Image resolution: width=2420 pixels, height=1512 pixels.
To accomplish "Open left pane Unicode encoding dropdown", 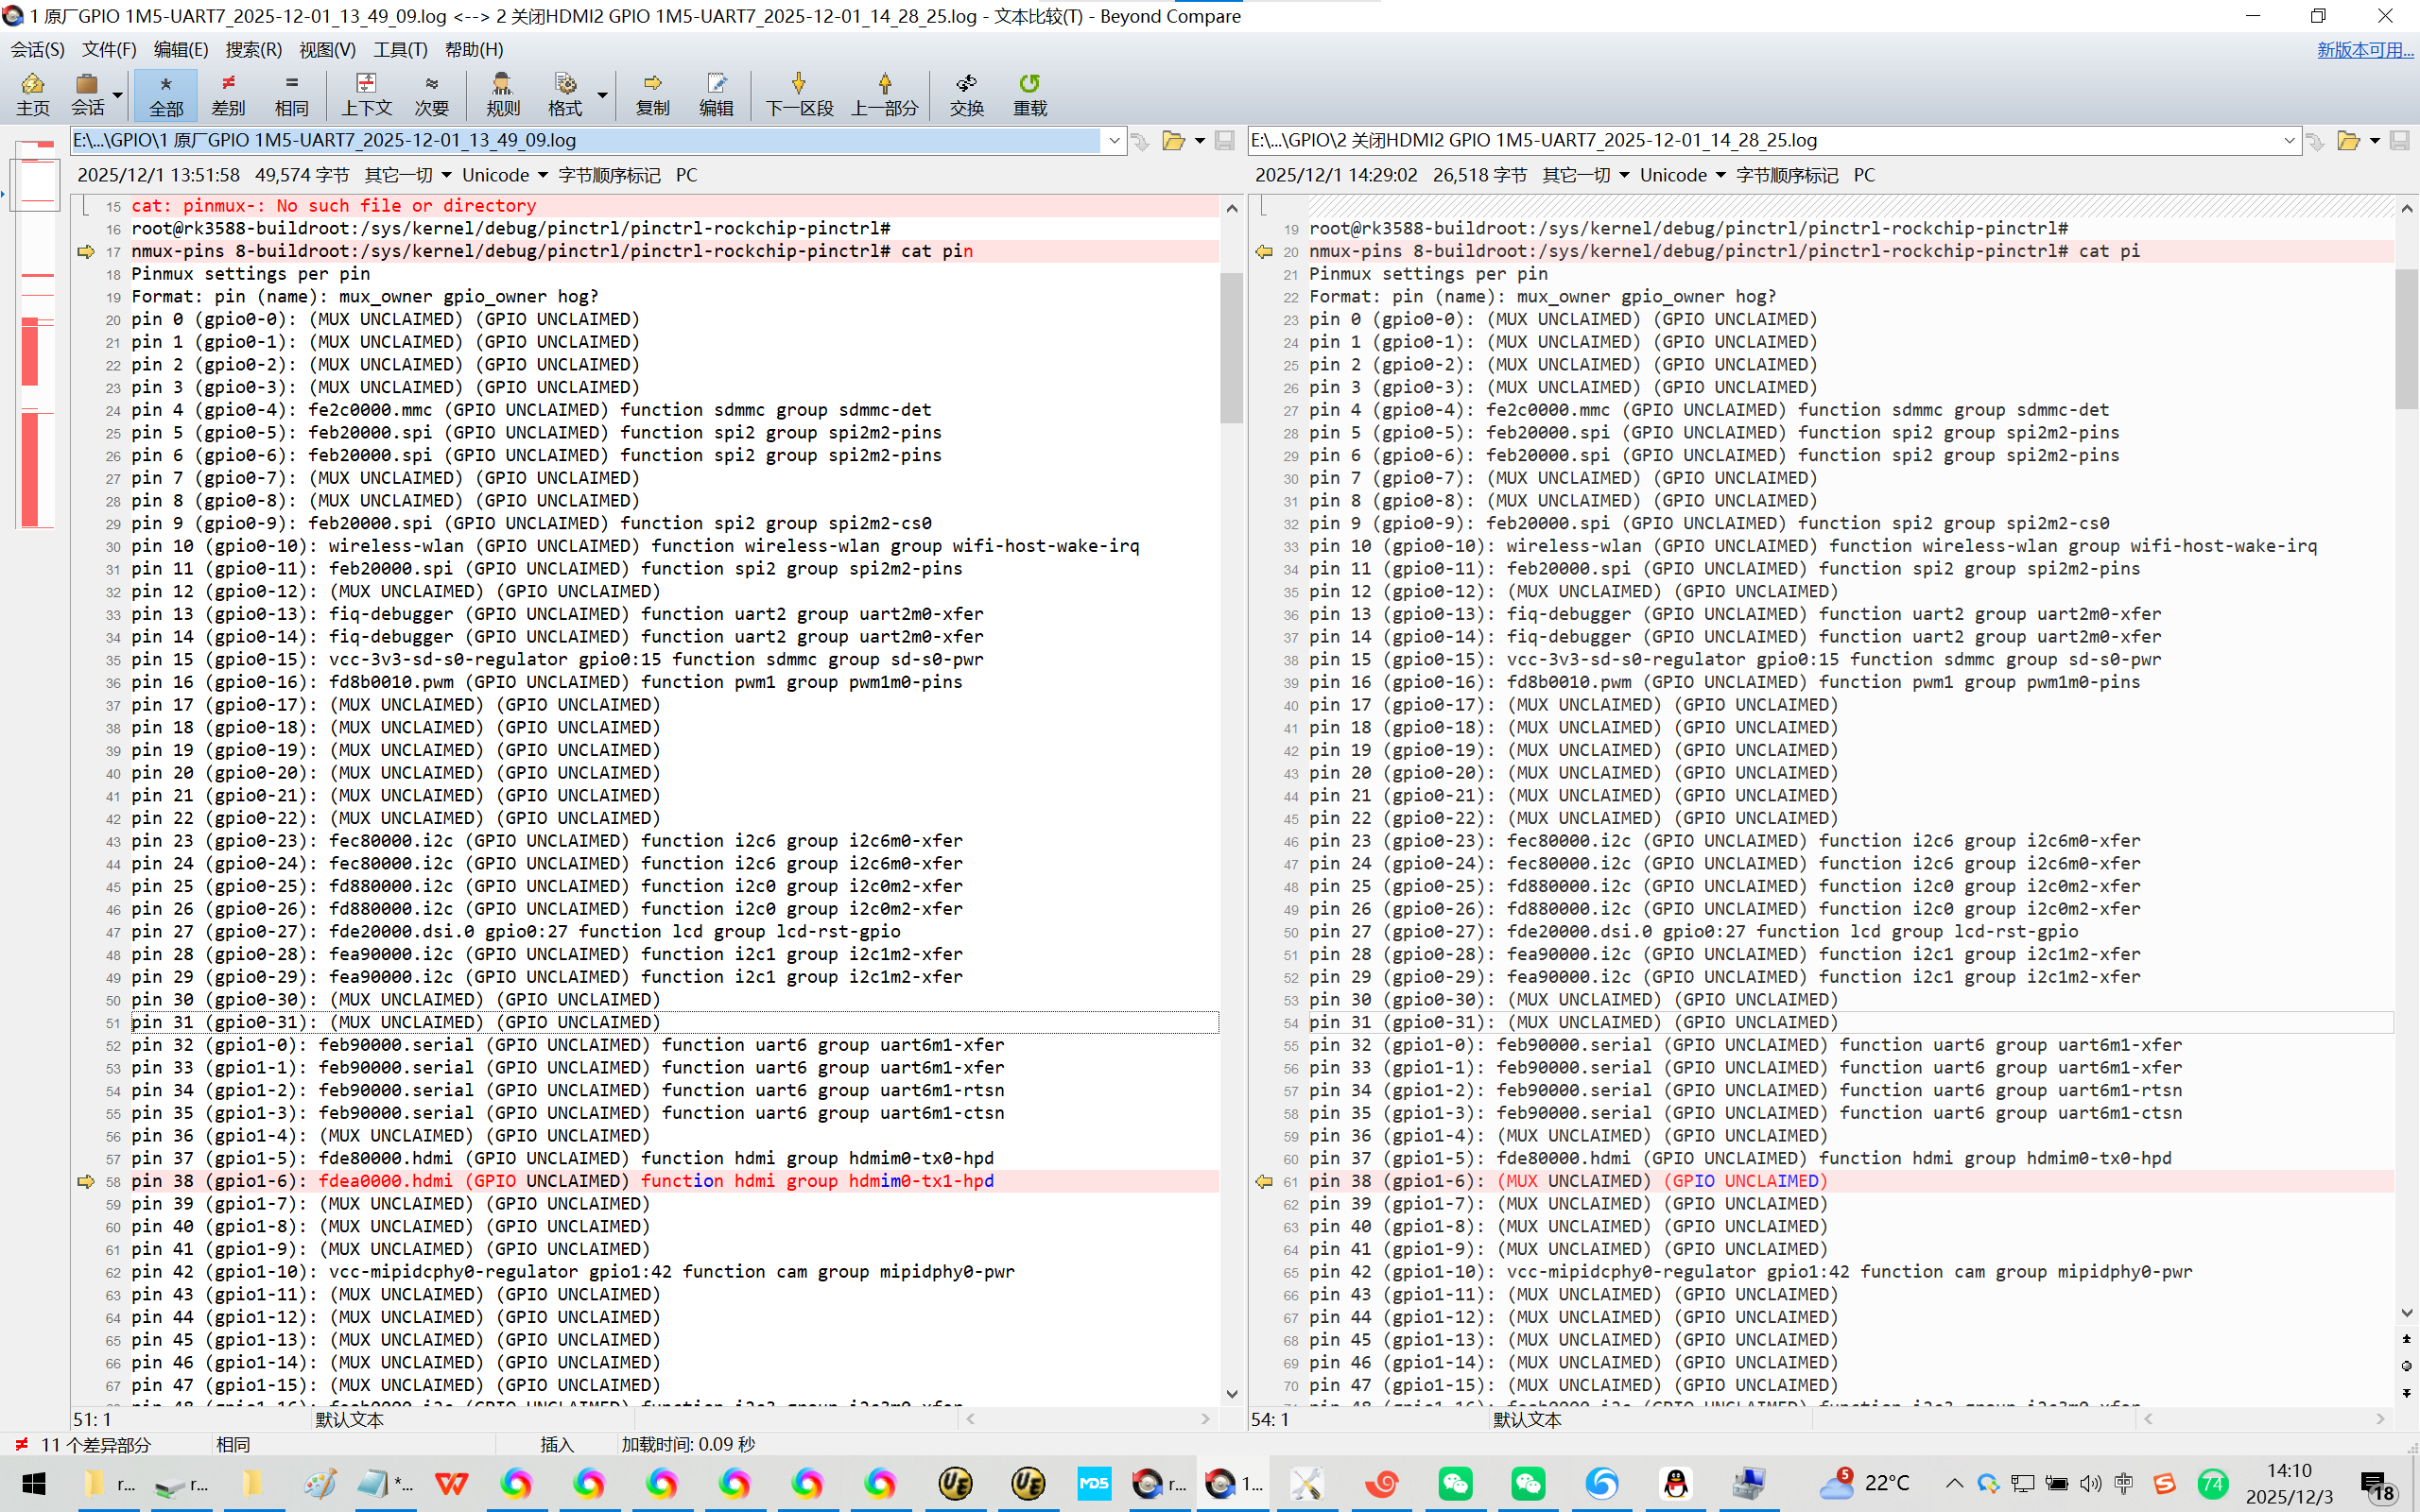I will coord(504,175).
